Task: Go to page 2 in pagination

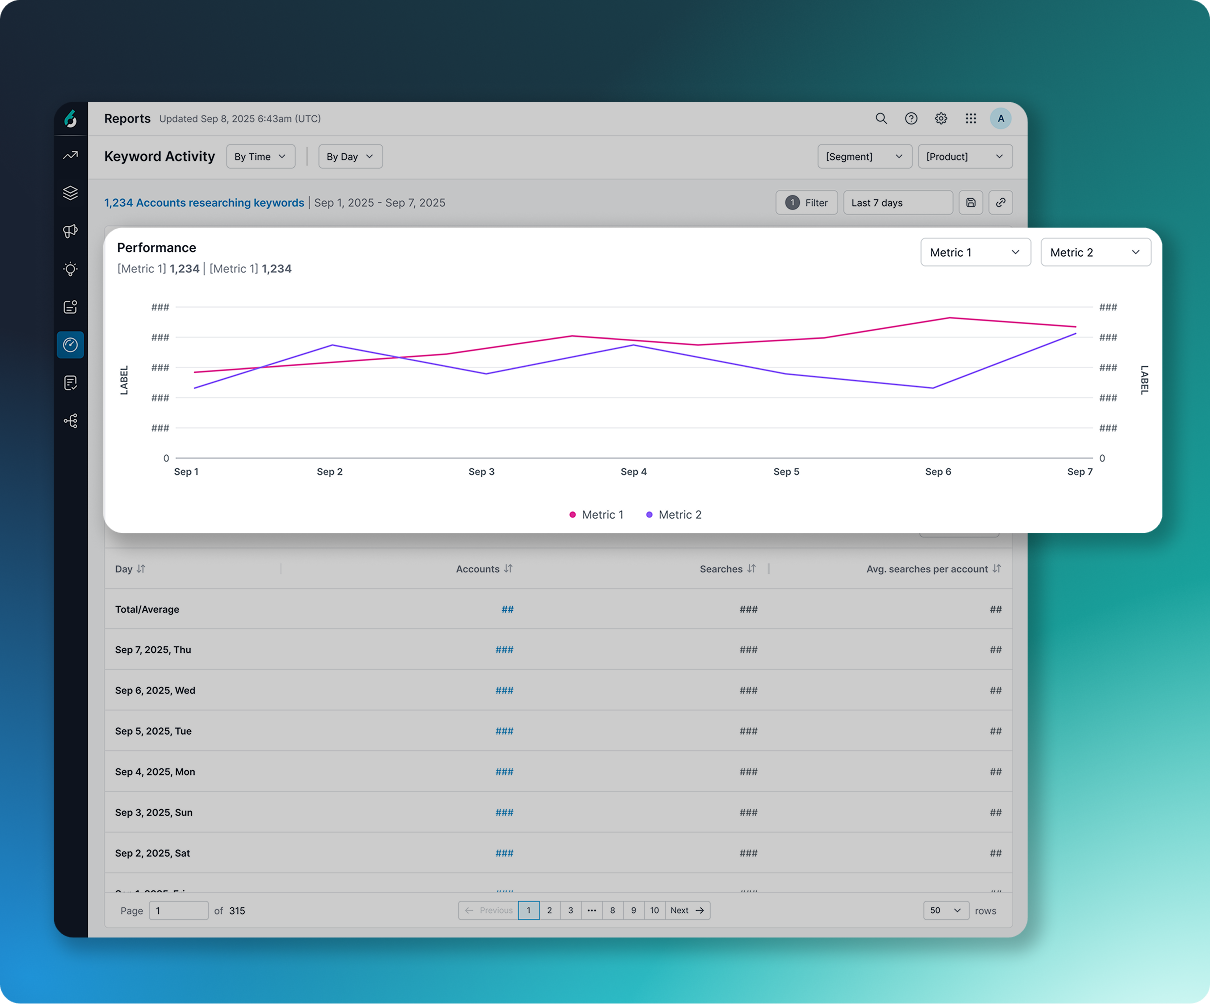Action: click(x=550, y=910)
